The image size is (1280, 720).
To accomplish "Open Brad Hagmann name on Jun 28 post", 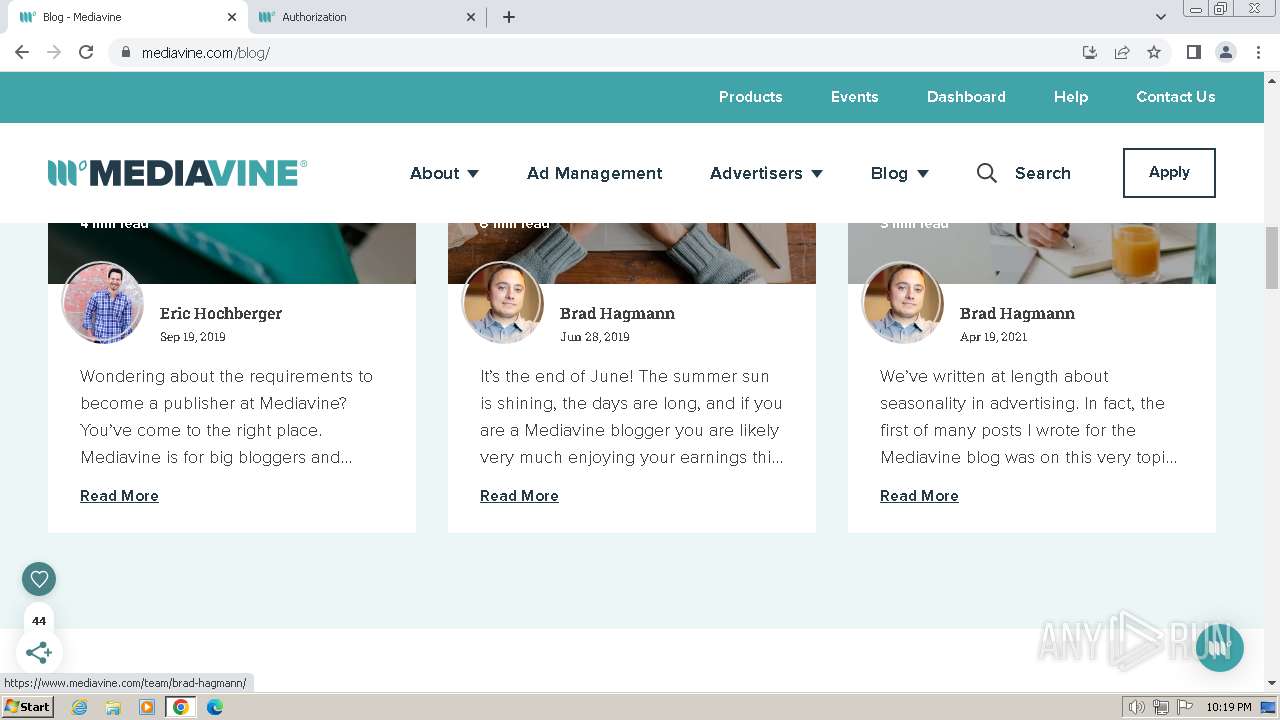I will (617, 313).
